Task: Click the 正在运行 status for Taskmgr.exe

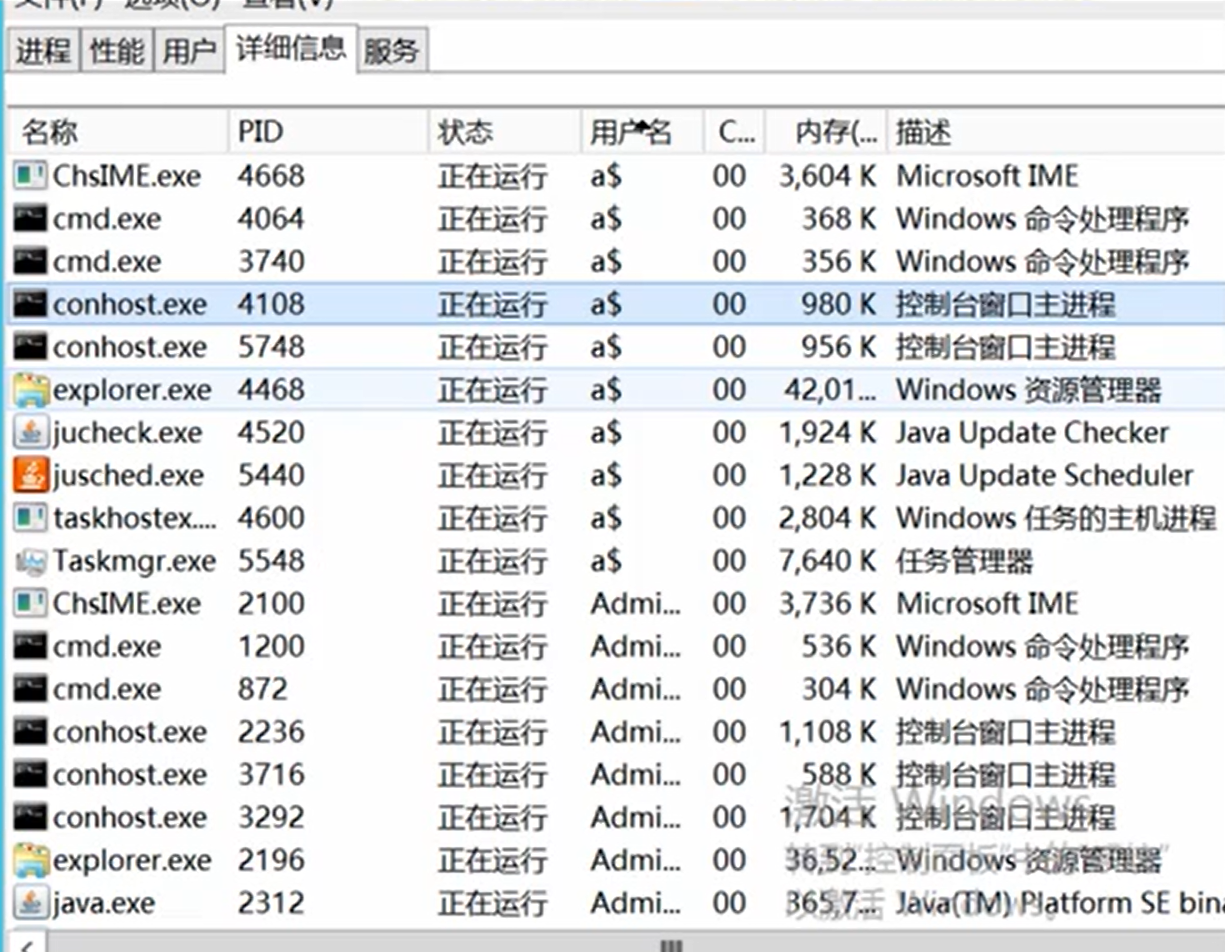Action: 492,561
